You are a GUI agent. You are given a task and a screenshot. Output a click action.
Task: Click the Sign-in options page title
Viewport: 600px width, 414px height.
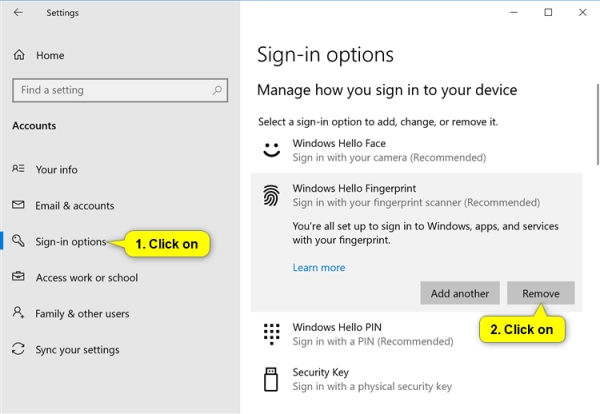pos(325,55)
